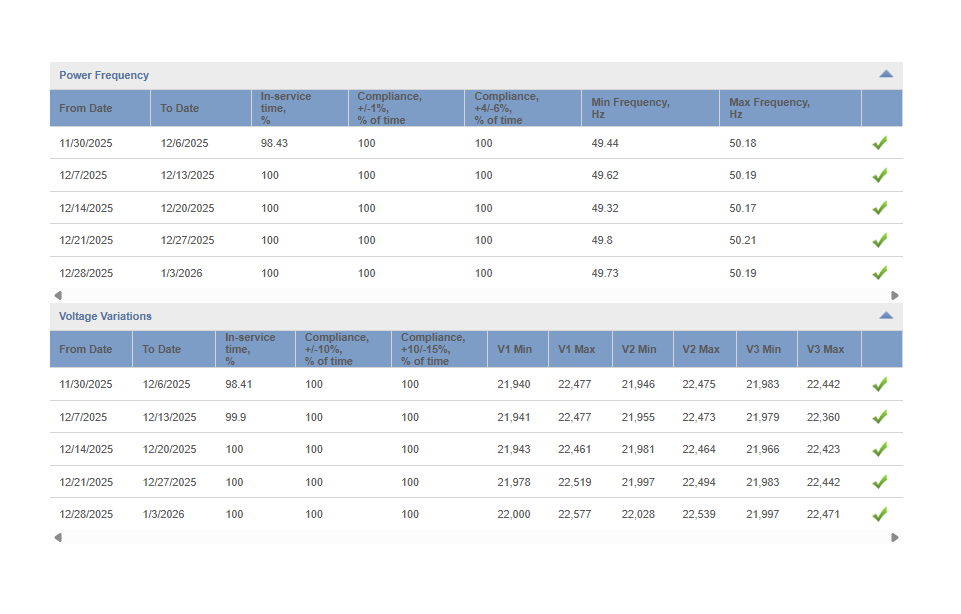Collapse the Voltage Variations section
Screen dimensions: 961x614
[x=886, y=316]
